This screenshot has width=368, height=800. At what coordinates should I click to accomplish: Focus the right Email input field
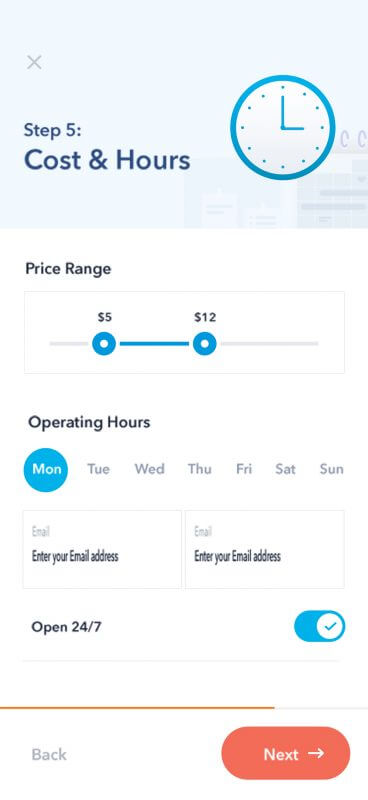click(x=264, y=549)
